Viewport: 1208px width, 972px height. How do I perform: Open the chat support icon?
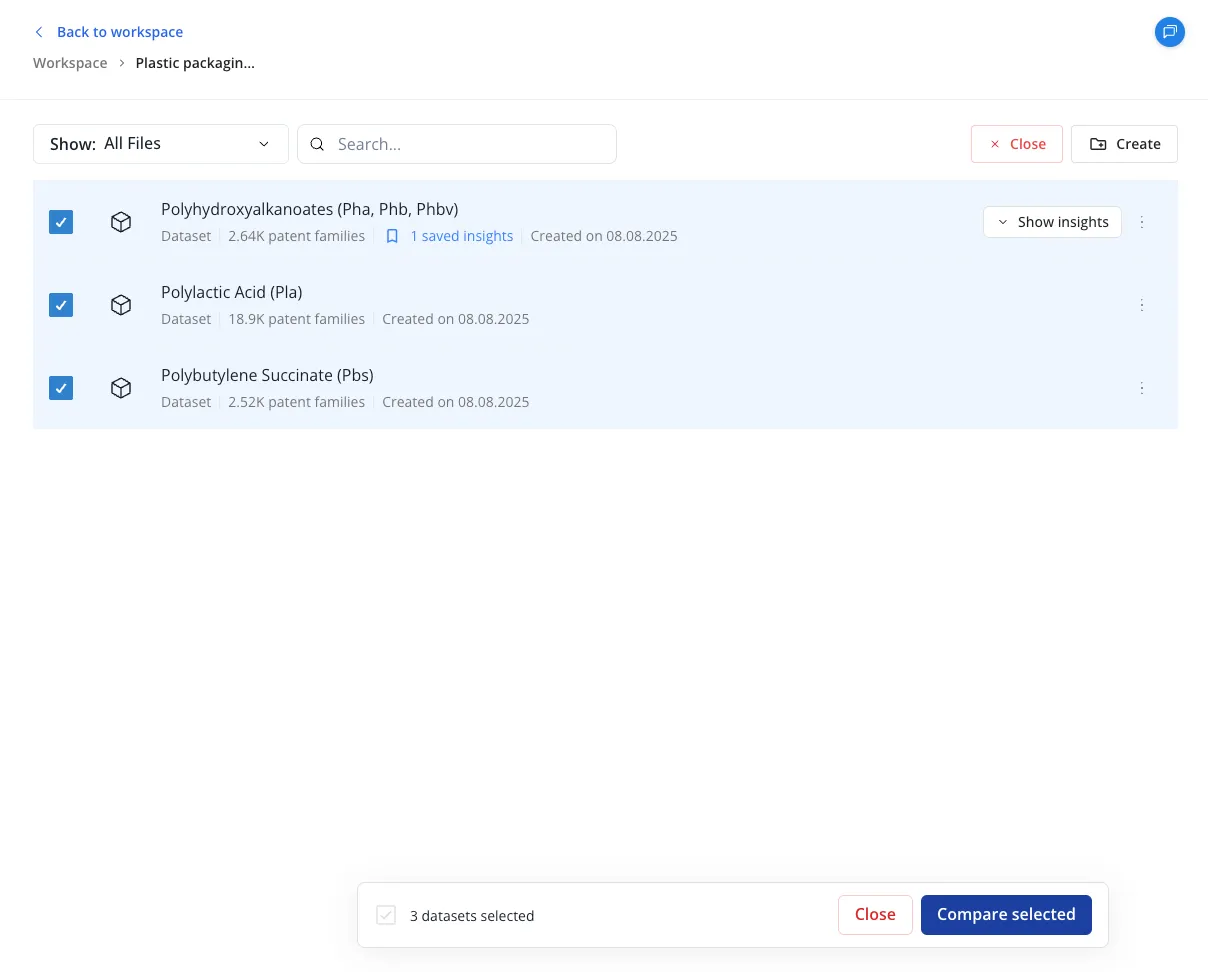point(1169,32)
